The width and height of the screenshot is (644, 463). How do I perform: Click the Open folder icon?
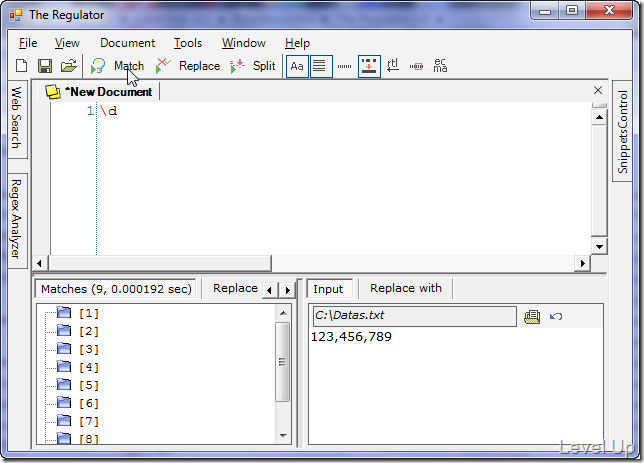pos(69,66)
